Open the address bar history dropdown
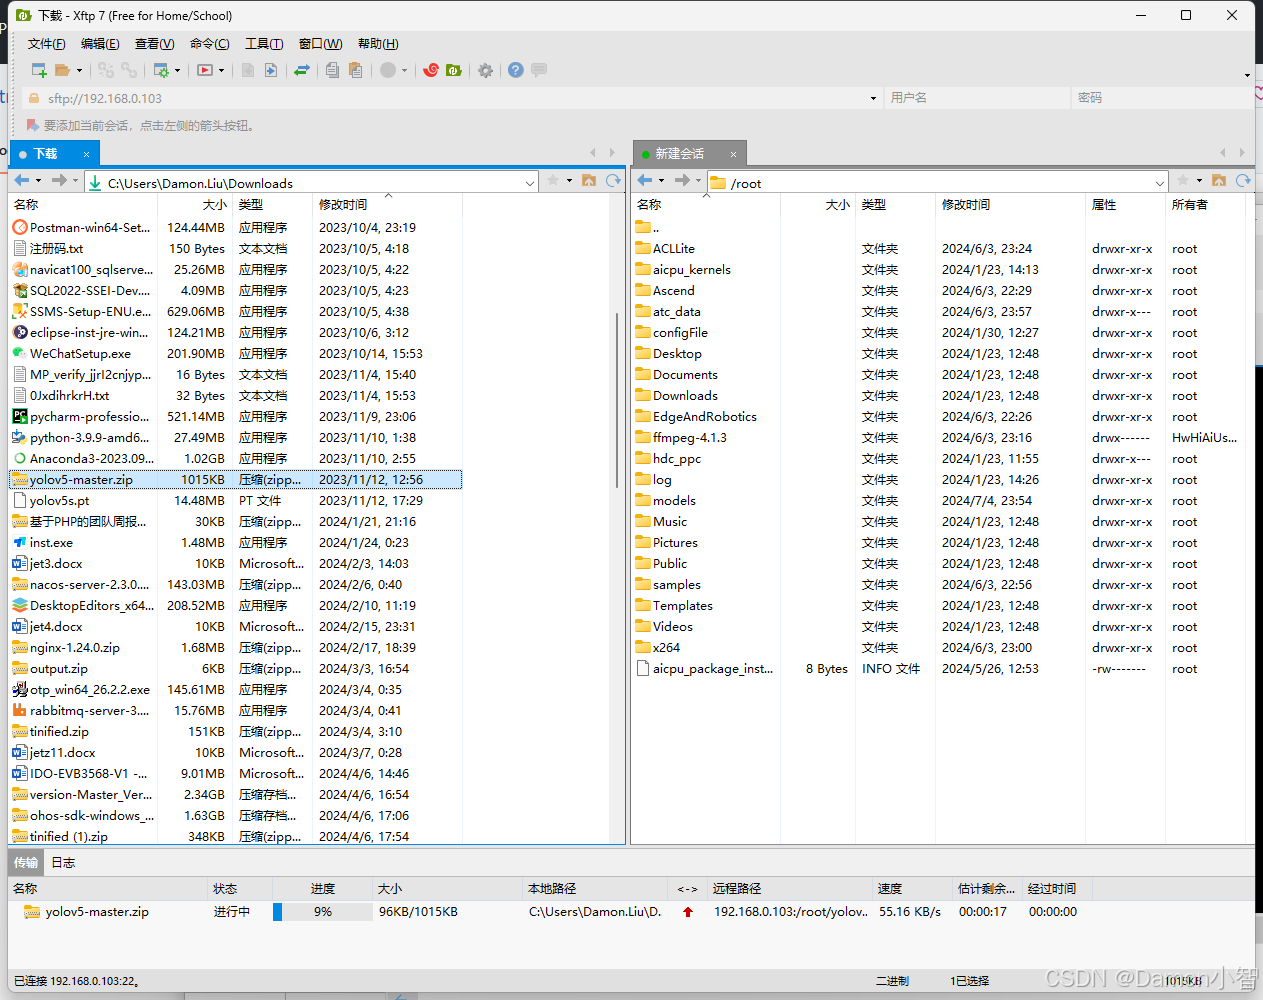 pos(873,98)
